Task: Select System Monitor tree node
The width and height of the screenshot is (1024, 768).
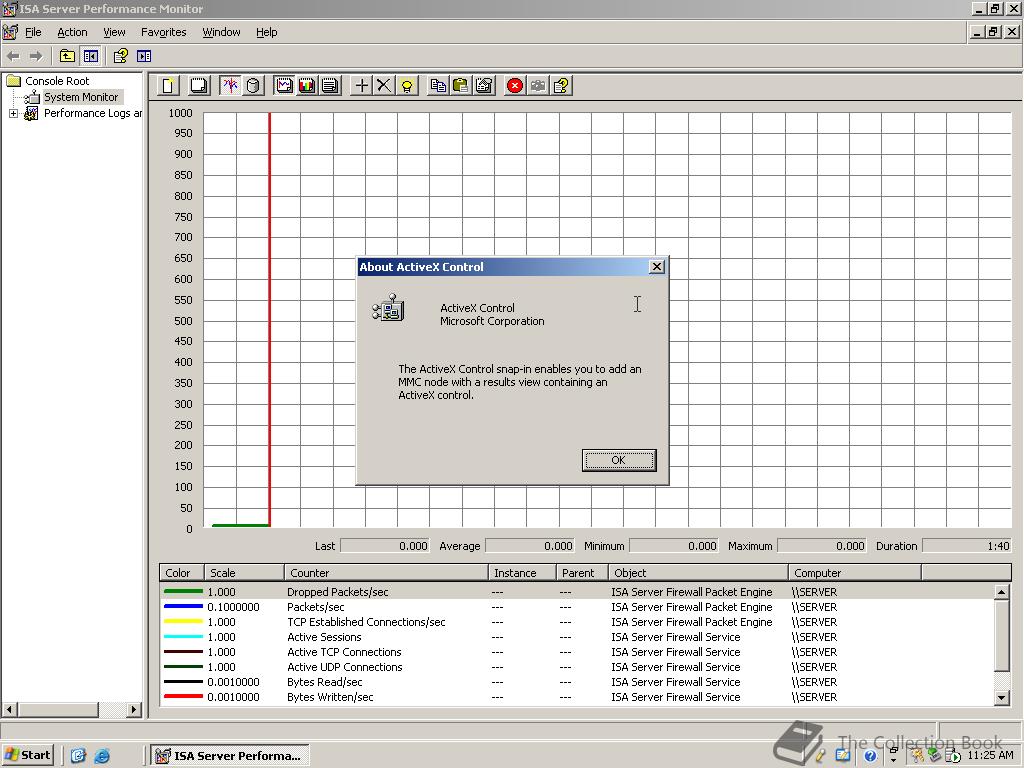Action: 81,97
